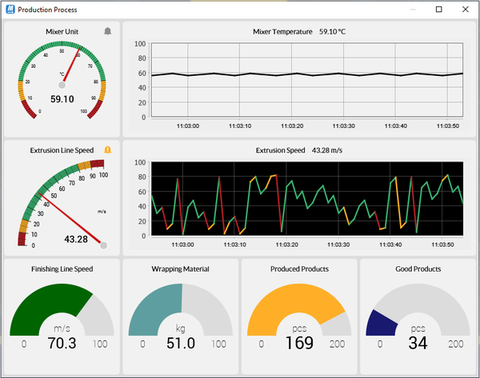Image resolution: width=480 pixels, height=378 pixels.
Task: Click the orange alarm bell on Extrusion Line Speed
Action: tap(107, 150)
